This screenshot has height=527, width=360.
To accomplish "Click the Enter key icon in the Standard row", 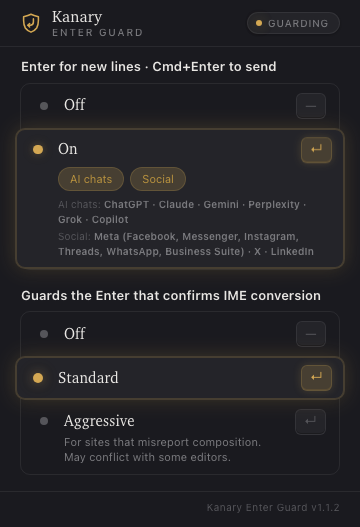I will (316, 378).
